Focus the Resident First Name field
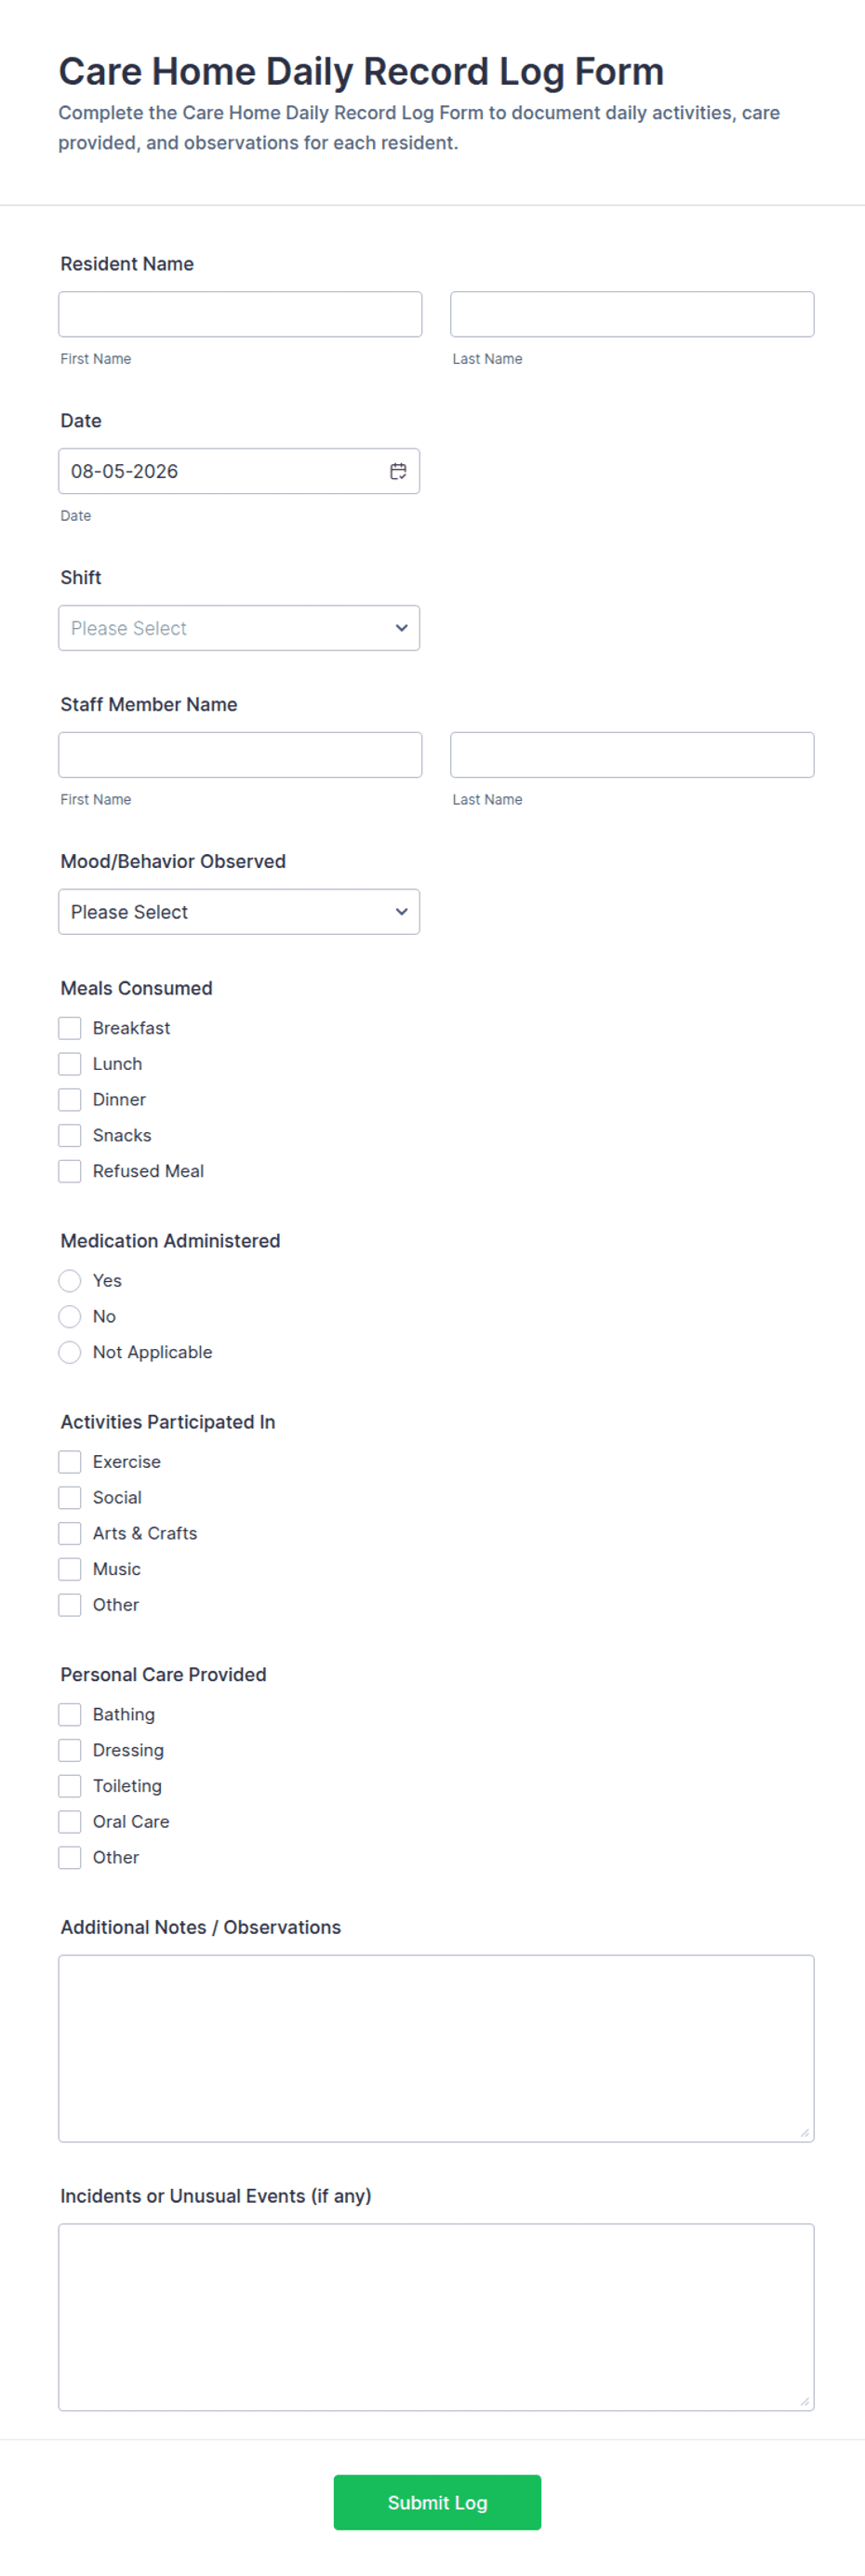The width and height of the screenshot is (865, 2576). coord(240,314)
